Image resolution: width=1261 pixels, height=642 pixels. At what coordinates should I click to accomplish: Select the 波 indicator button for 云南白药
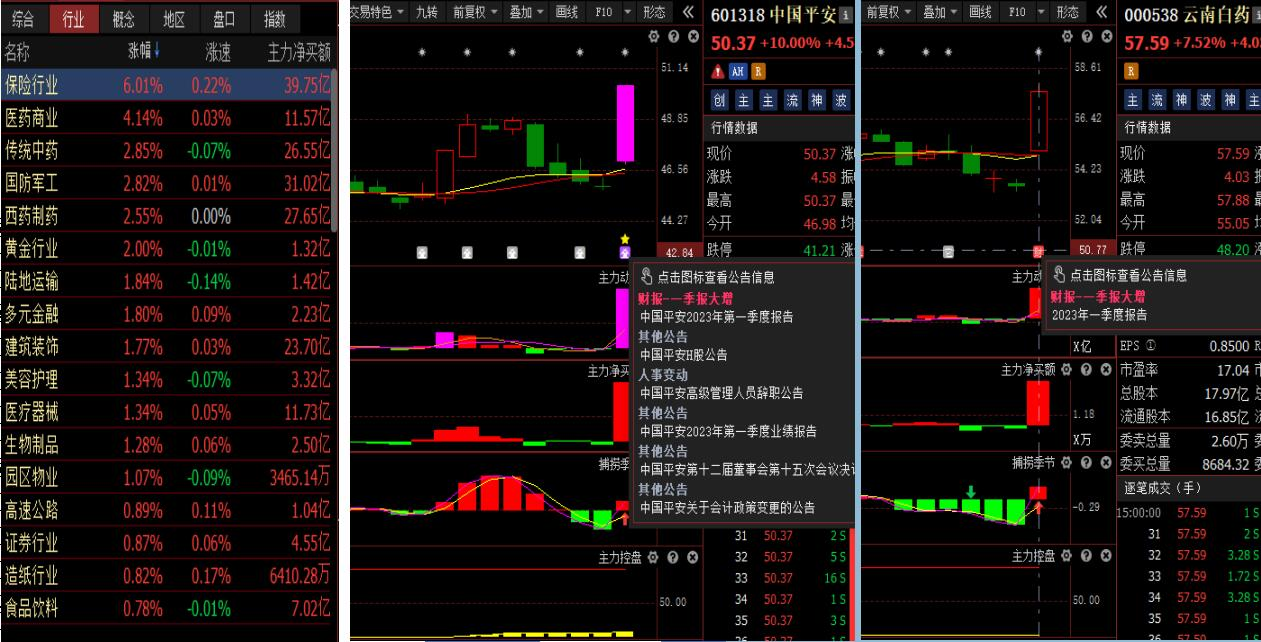click(1206, 100)
